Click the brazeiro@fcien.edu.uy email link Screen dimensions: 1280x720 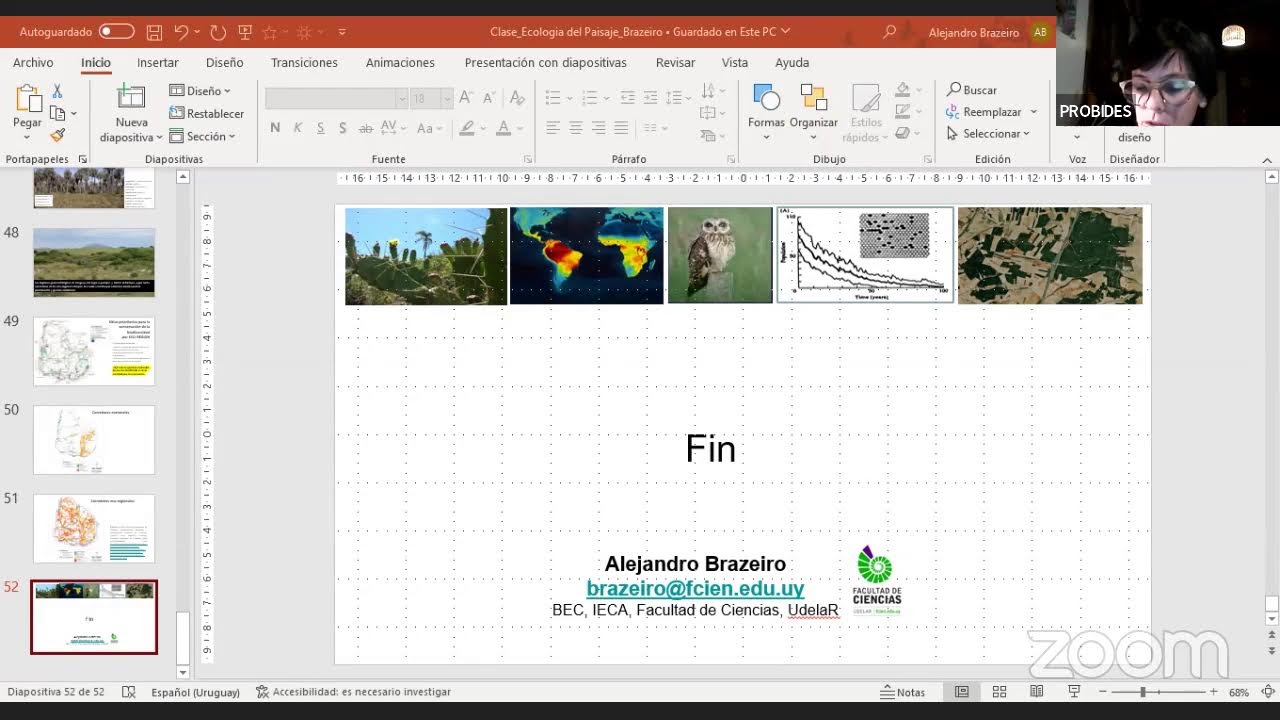click(695, 588)
